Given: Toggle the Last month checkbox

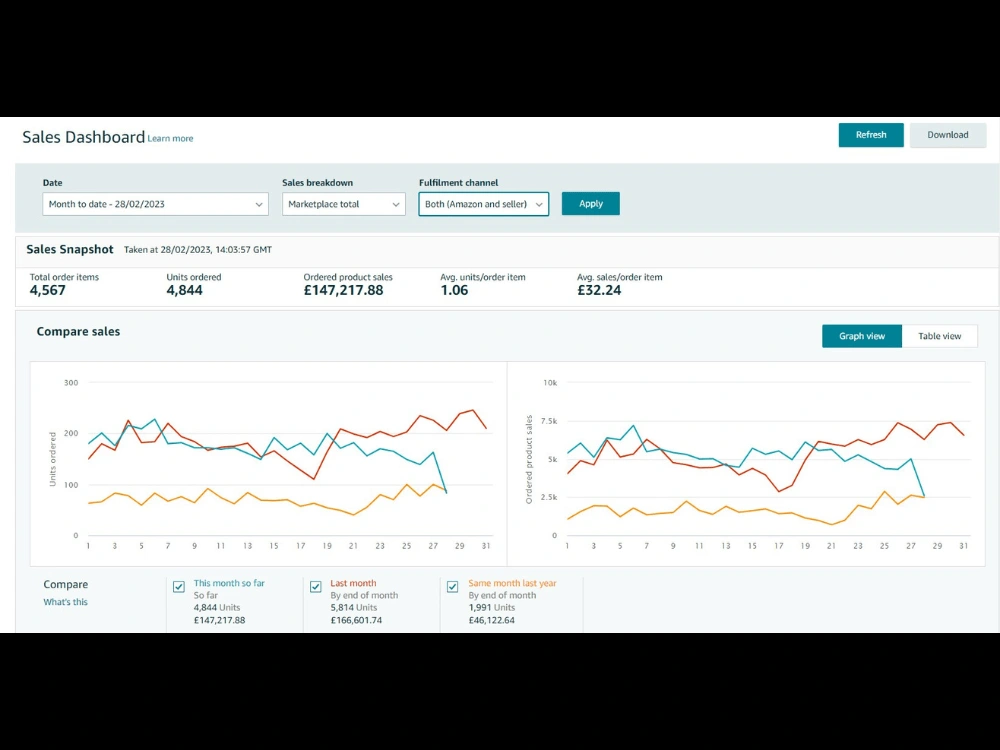Looking at the screenshot, I should tap(316, 586).
